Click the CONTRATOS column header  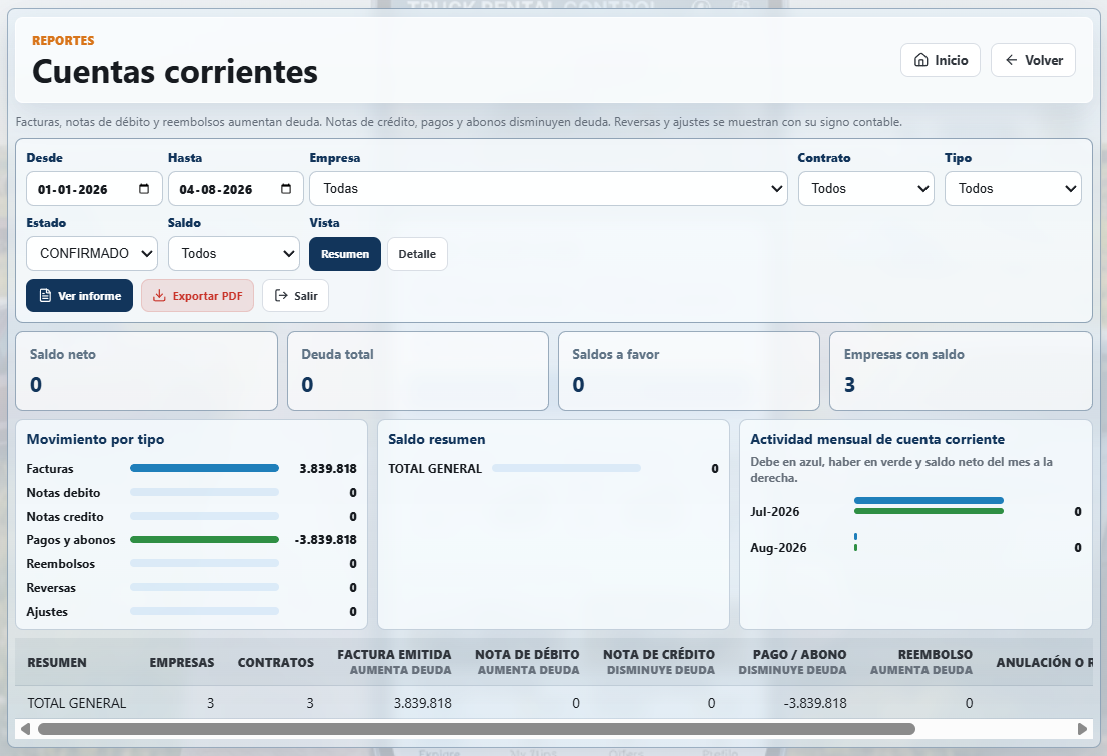point(275,663)
